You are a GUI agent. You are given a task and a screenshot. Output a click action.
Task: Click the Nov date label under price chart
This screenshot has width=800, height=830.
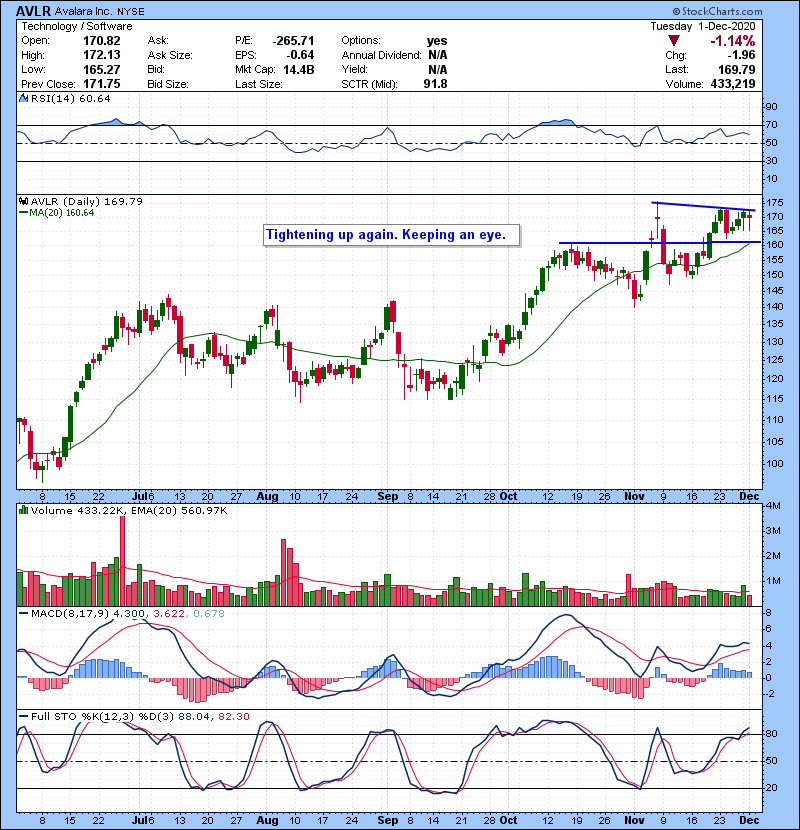coord(634,497)
